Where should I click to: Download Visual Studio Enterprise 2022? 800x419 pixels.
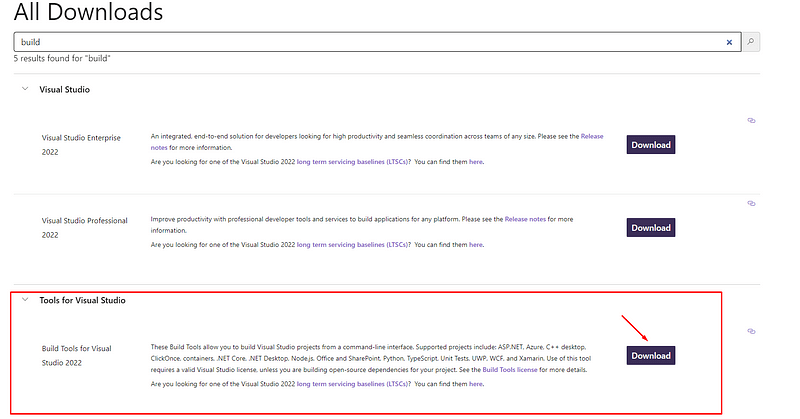pyautogui.click(x=650, y=145)
